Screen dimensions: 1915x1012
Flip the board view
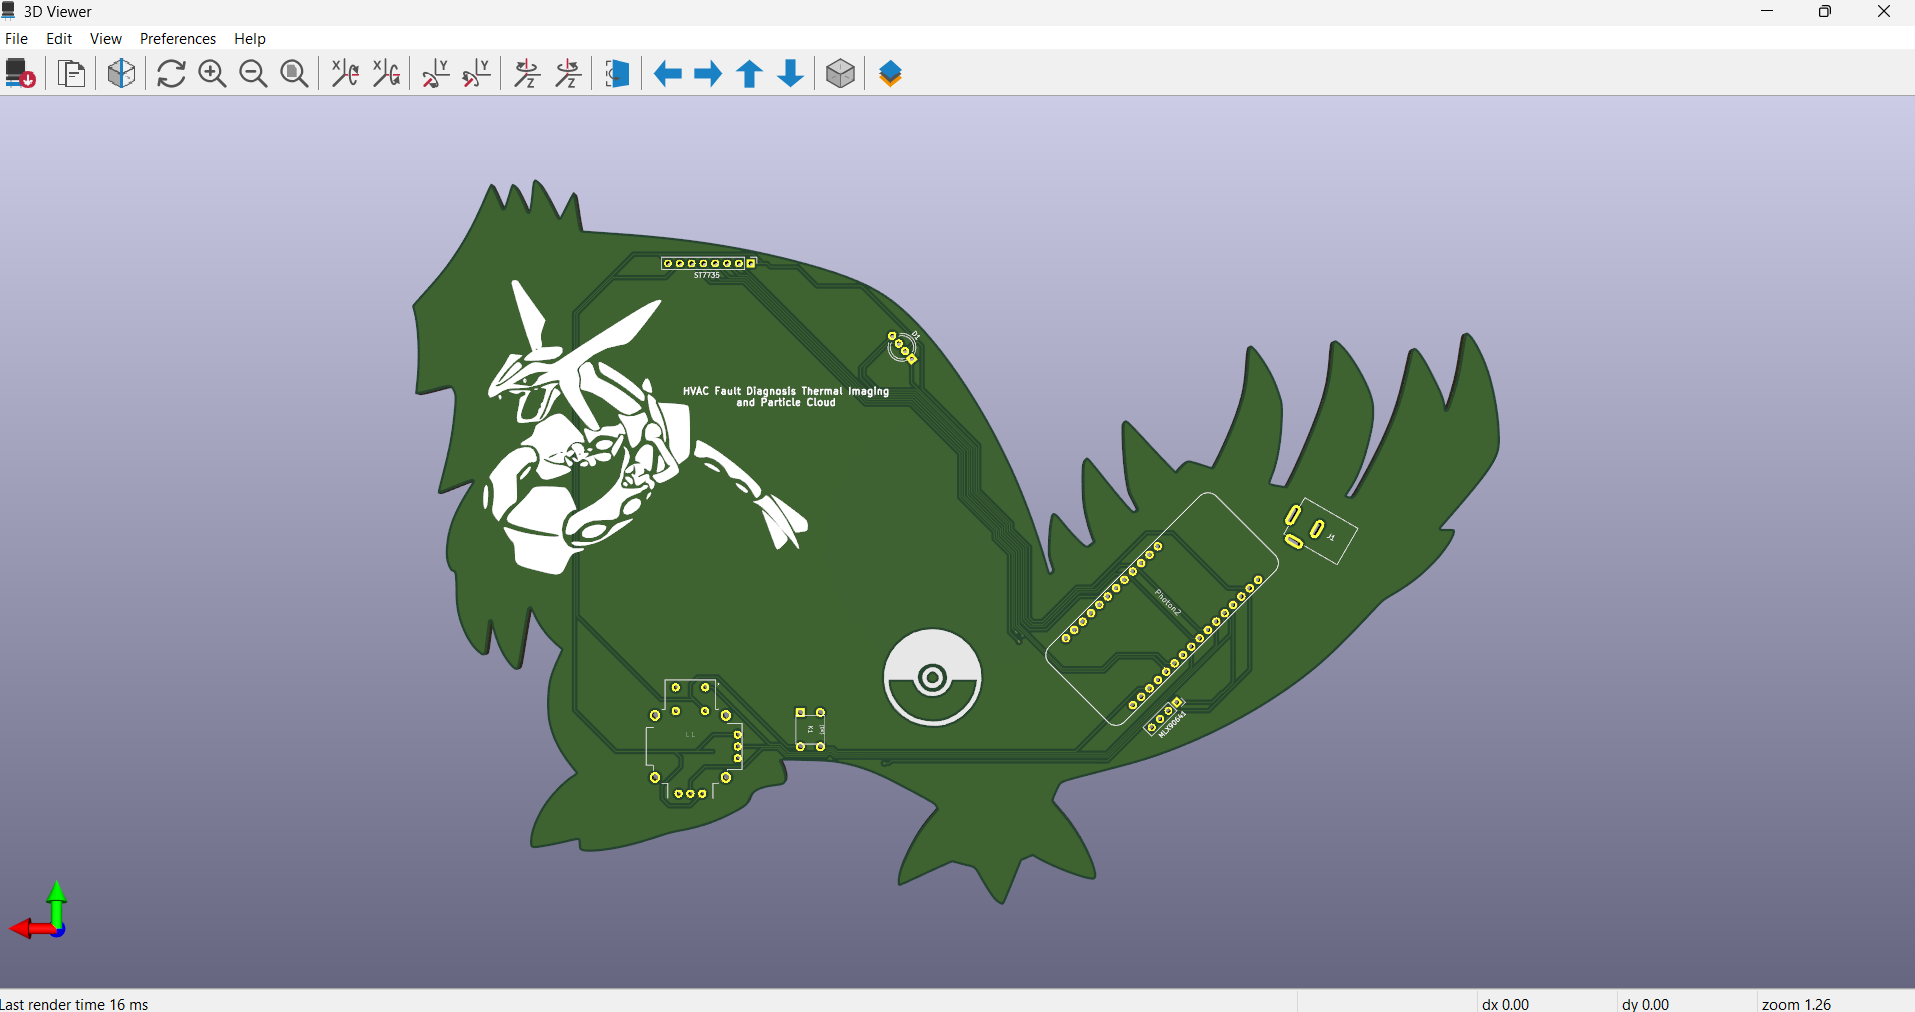(x=617, y=74)
